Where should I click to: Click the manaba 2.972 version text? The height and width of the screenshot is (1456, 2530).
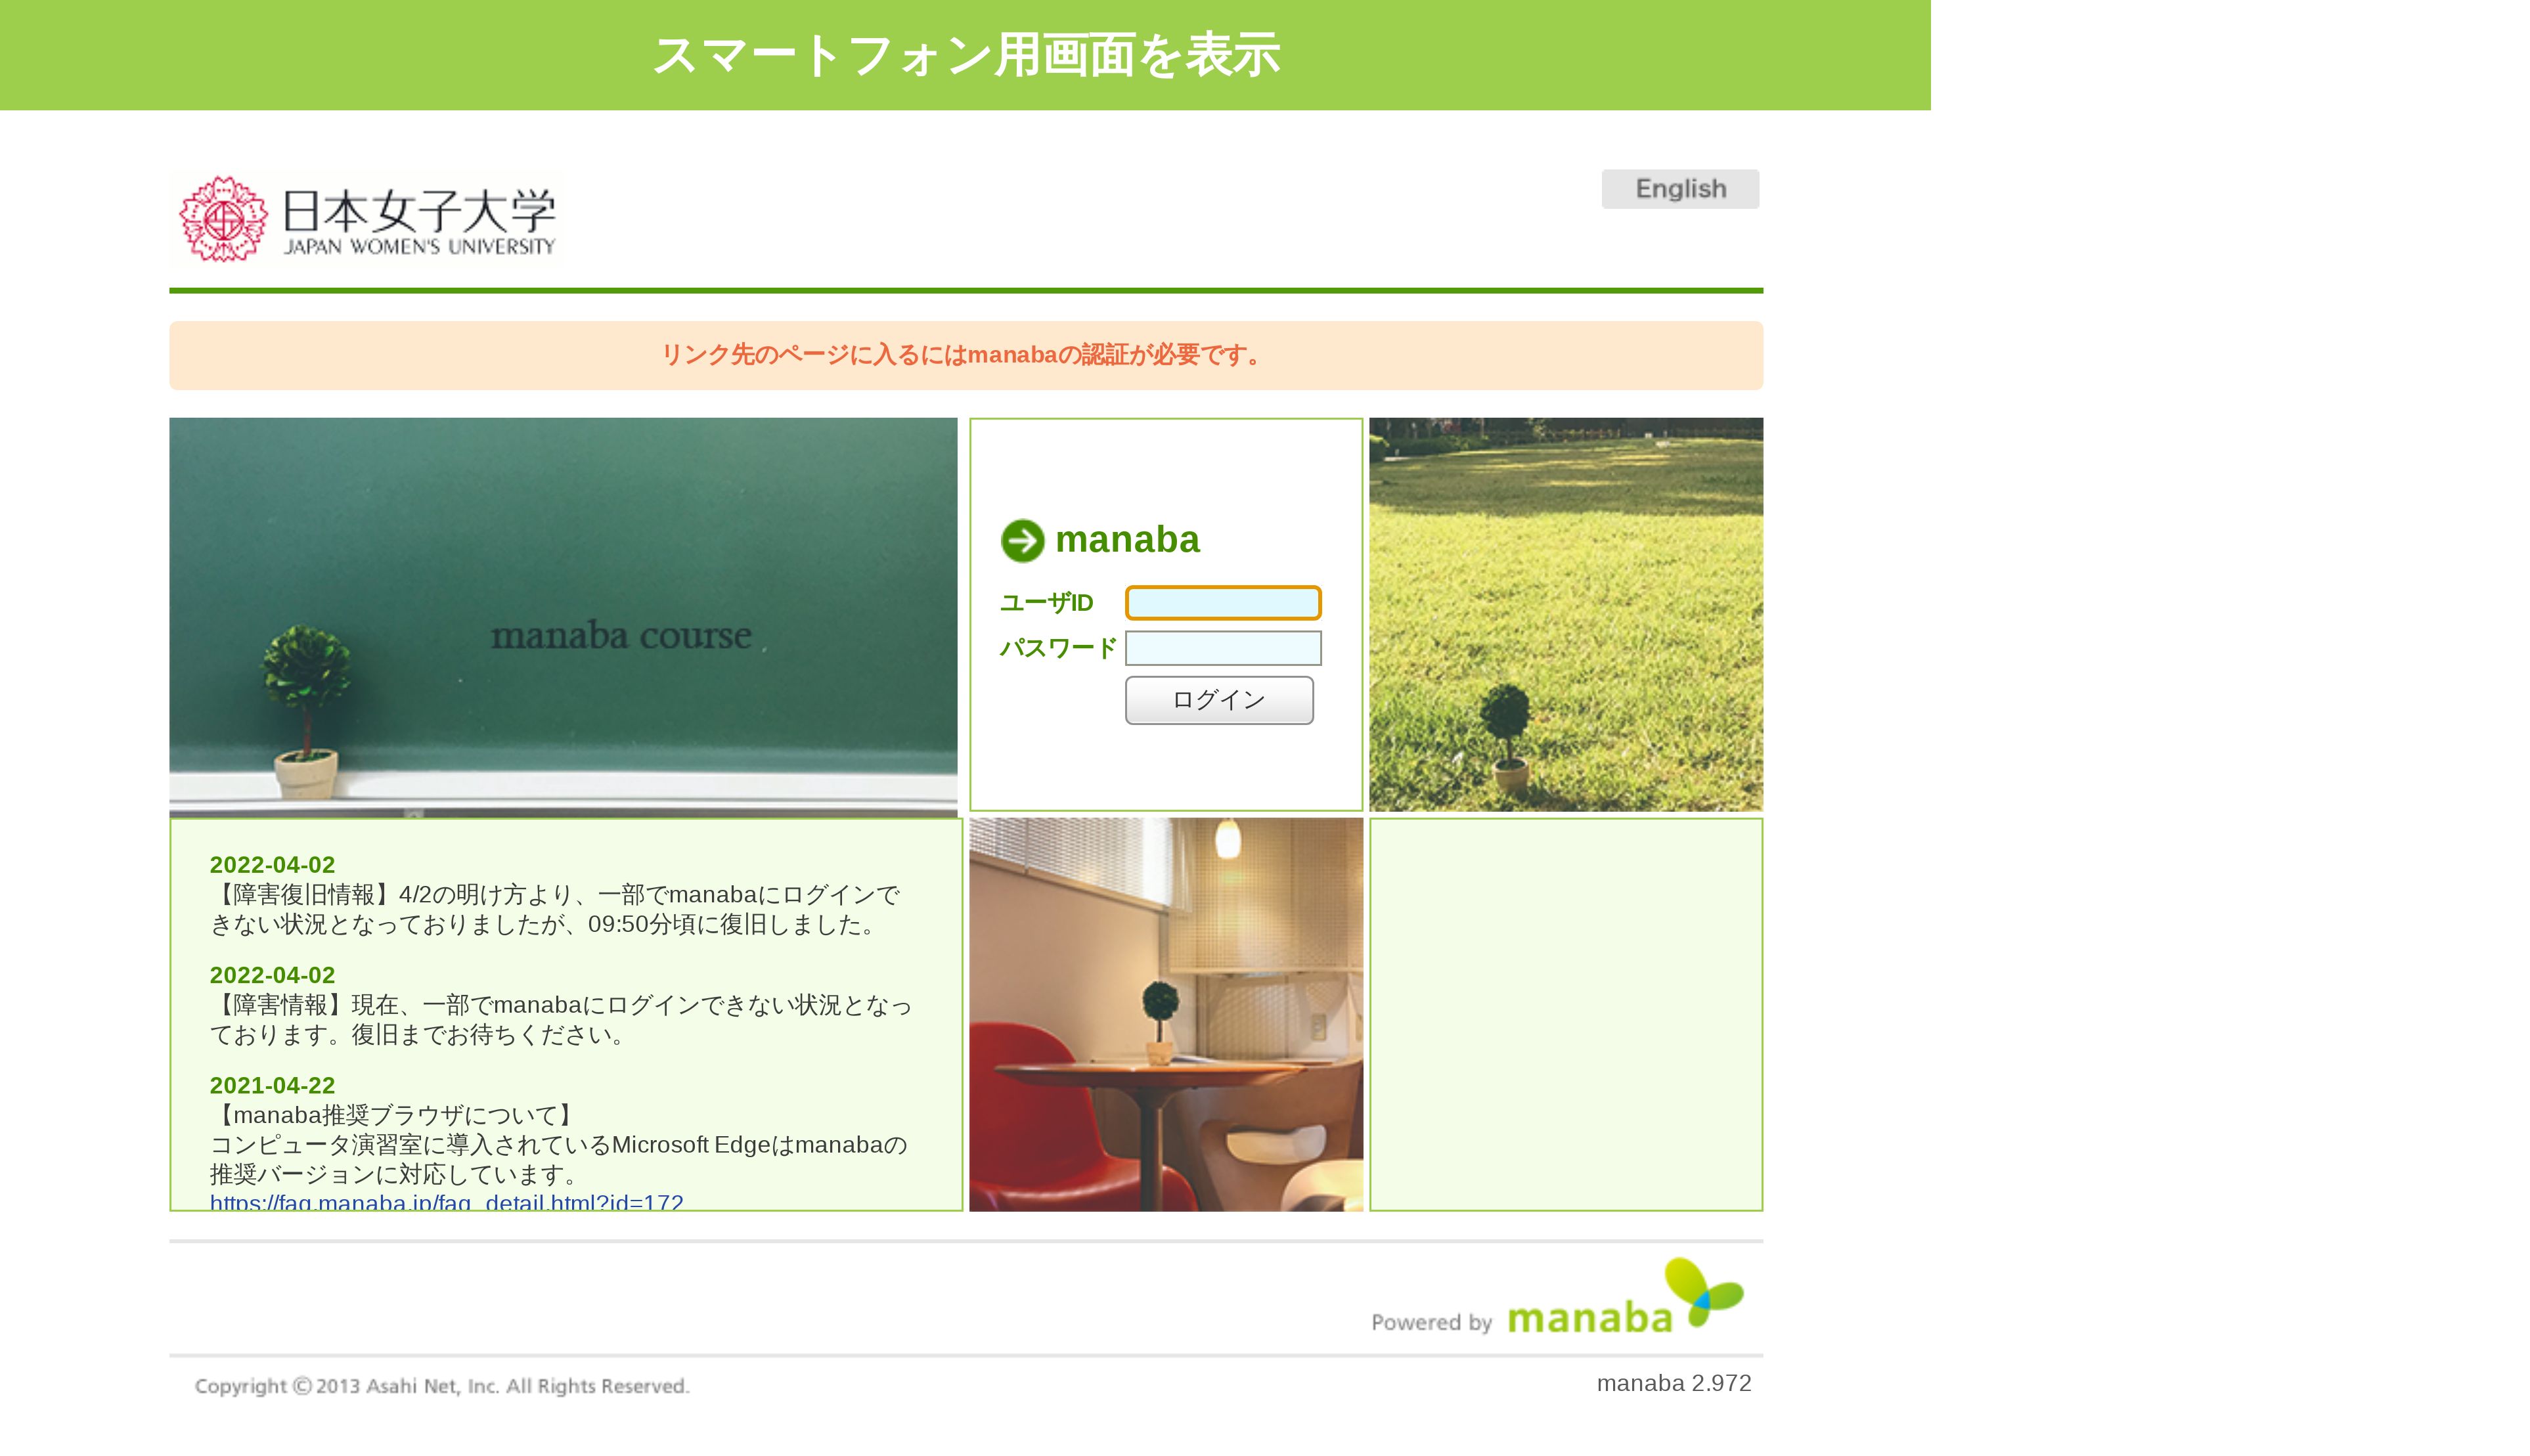[x=1673, y=1383]
